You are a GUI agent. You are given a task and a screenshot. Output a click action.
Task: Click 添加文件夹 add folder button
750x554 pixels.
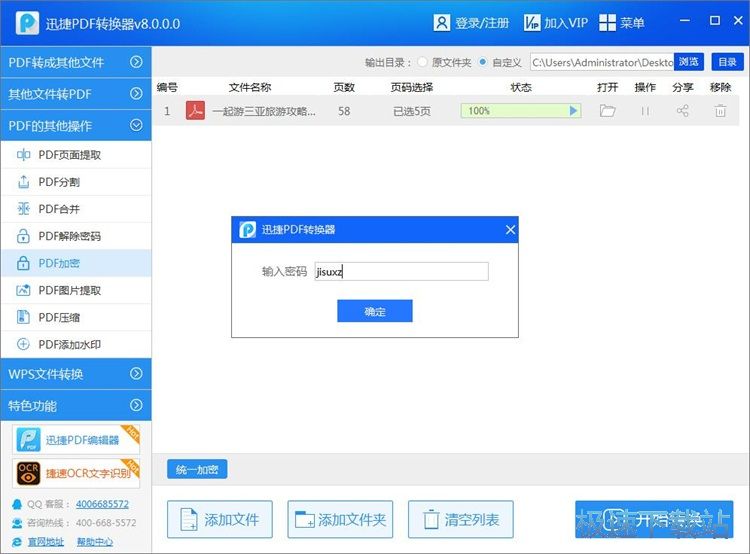[340, 520]
